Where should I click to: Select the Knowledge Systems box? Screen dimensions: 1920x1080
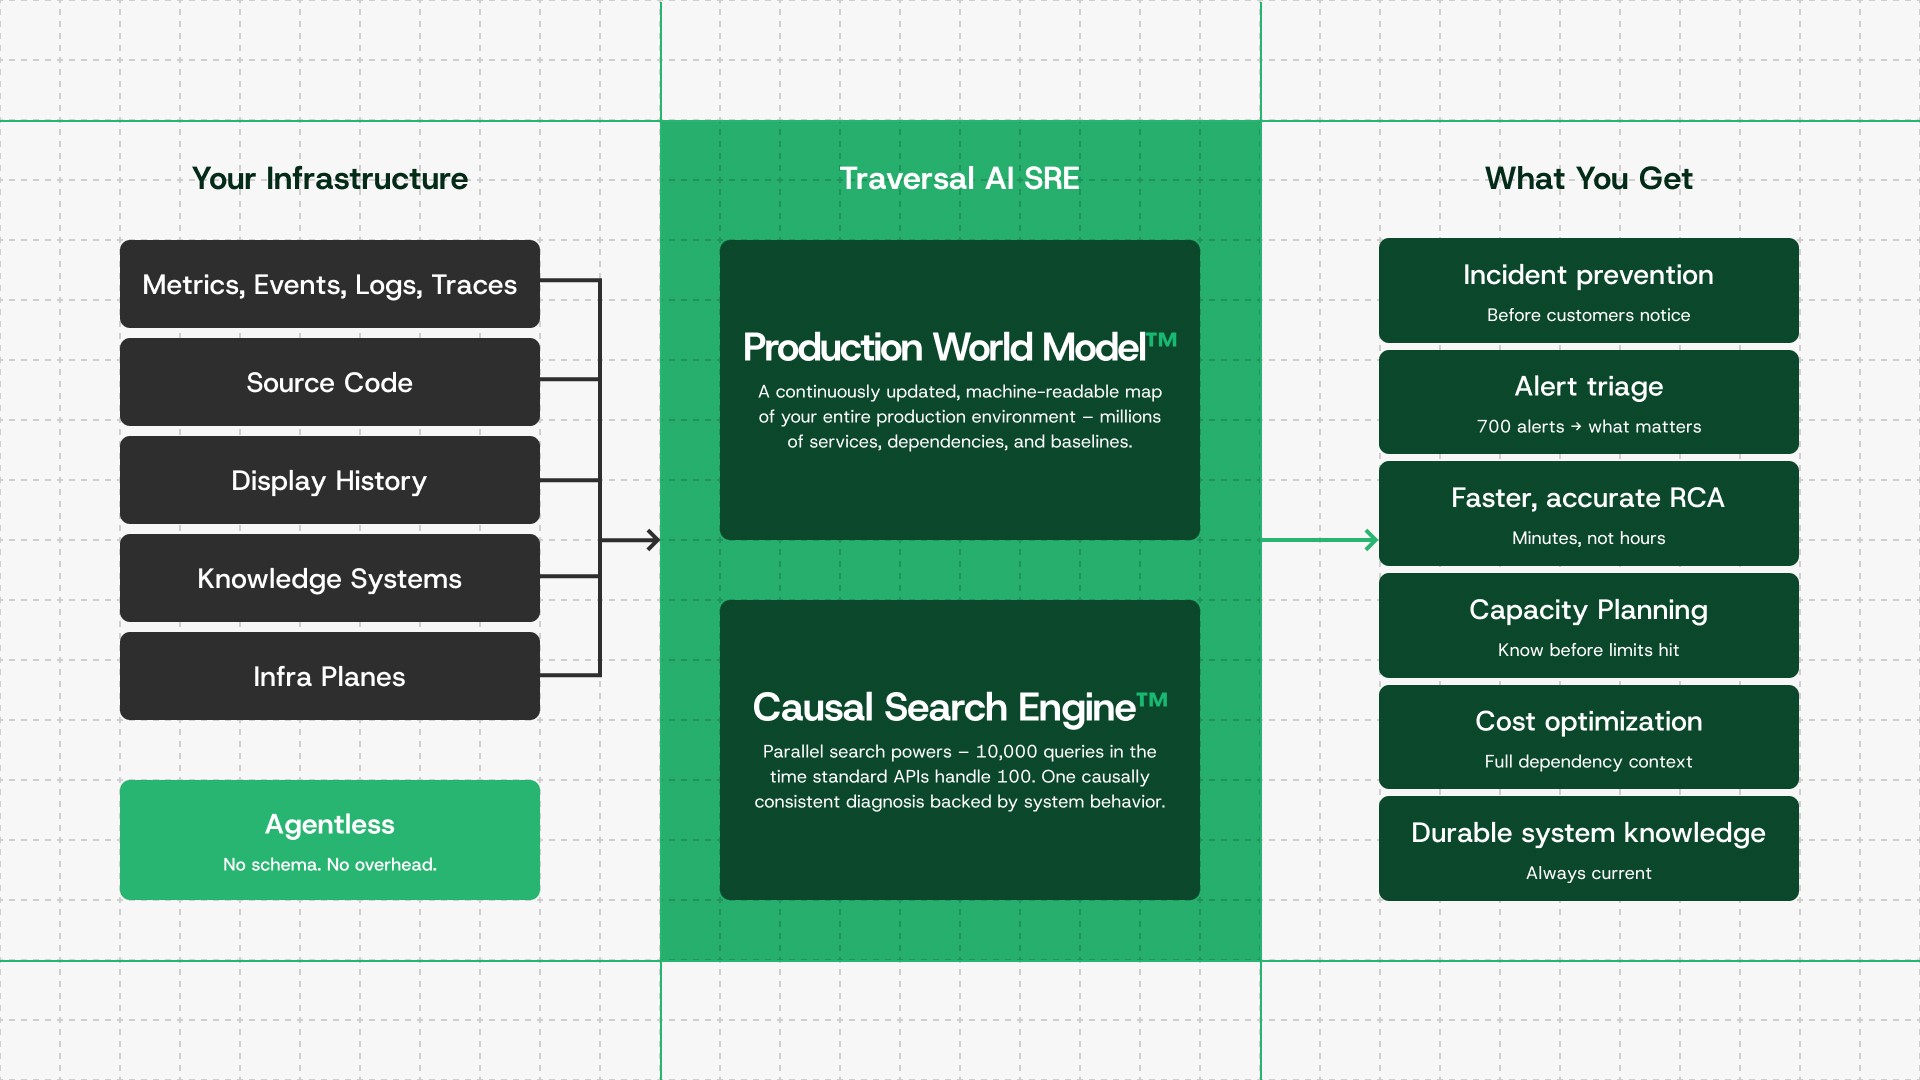(x=329, y=578)
